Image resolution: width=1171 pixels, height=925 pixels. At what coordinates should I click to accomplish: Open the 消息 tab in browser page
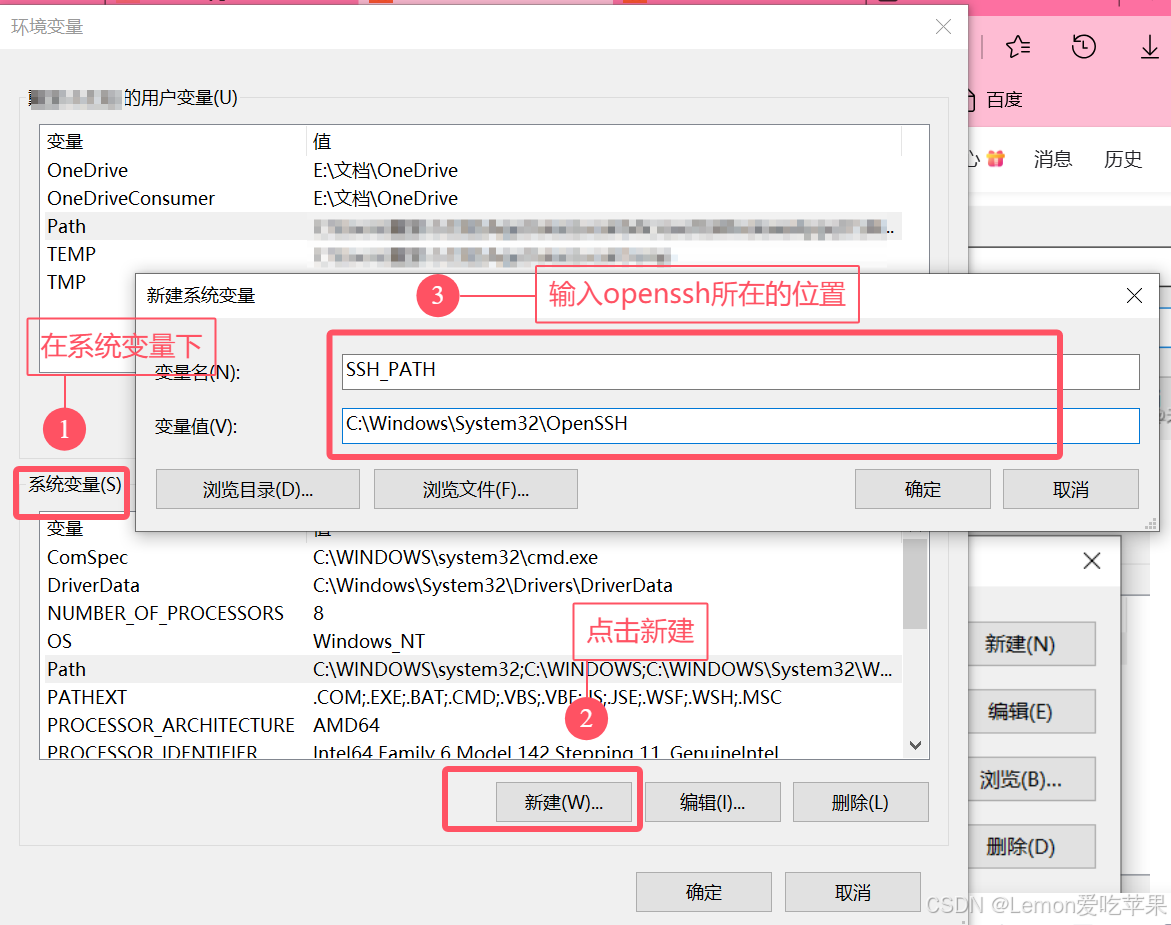pos(1052,159)
